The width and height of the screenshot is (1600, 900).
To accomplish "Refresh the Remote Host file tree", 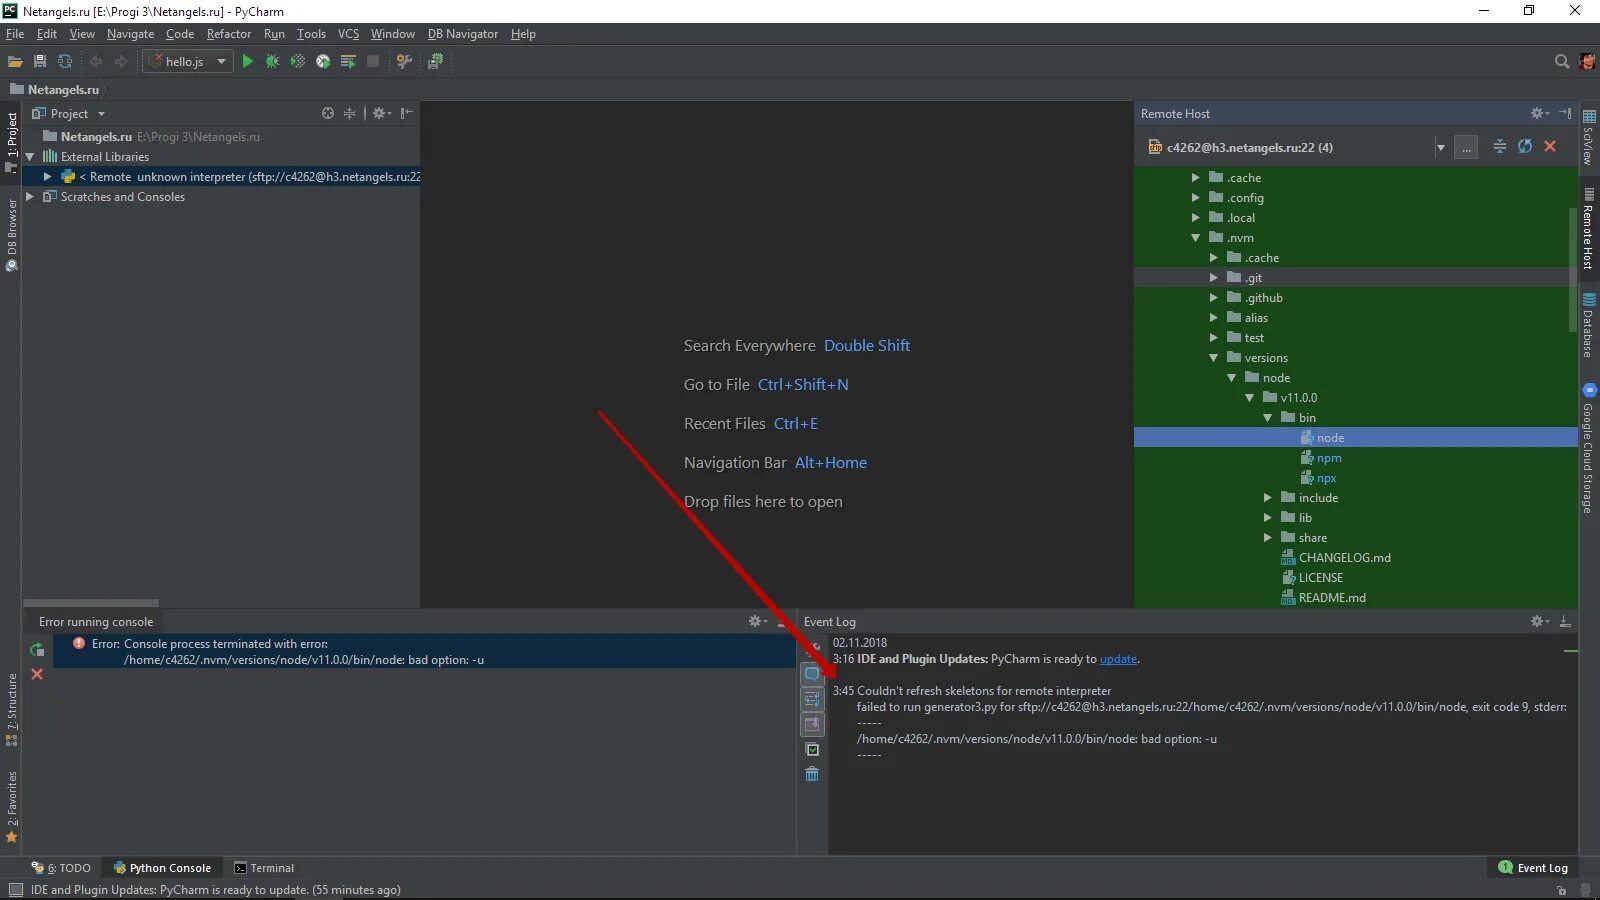I will point(1525,146).
